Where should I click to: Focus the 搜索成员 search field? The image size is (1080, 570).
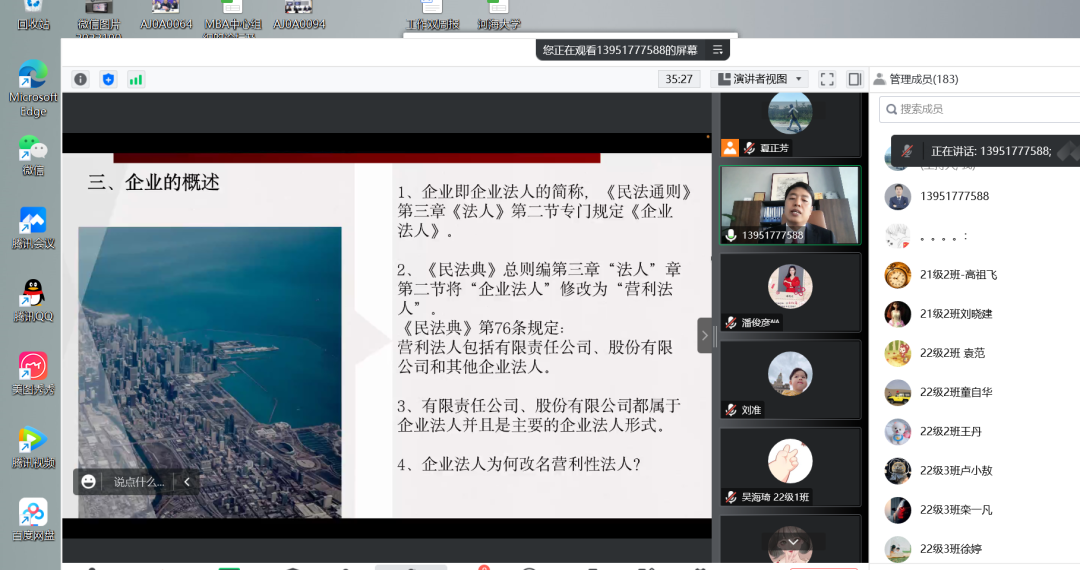[x=979, y=109]
